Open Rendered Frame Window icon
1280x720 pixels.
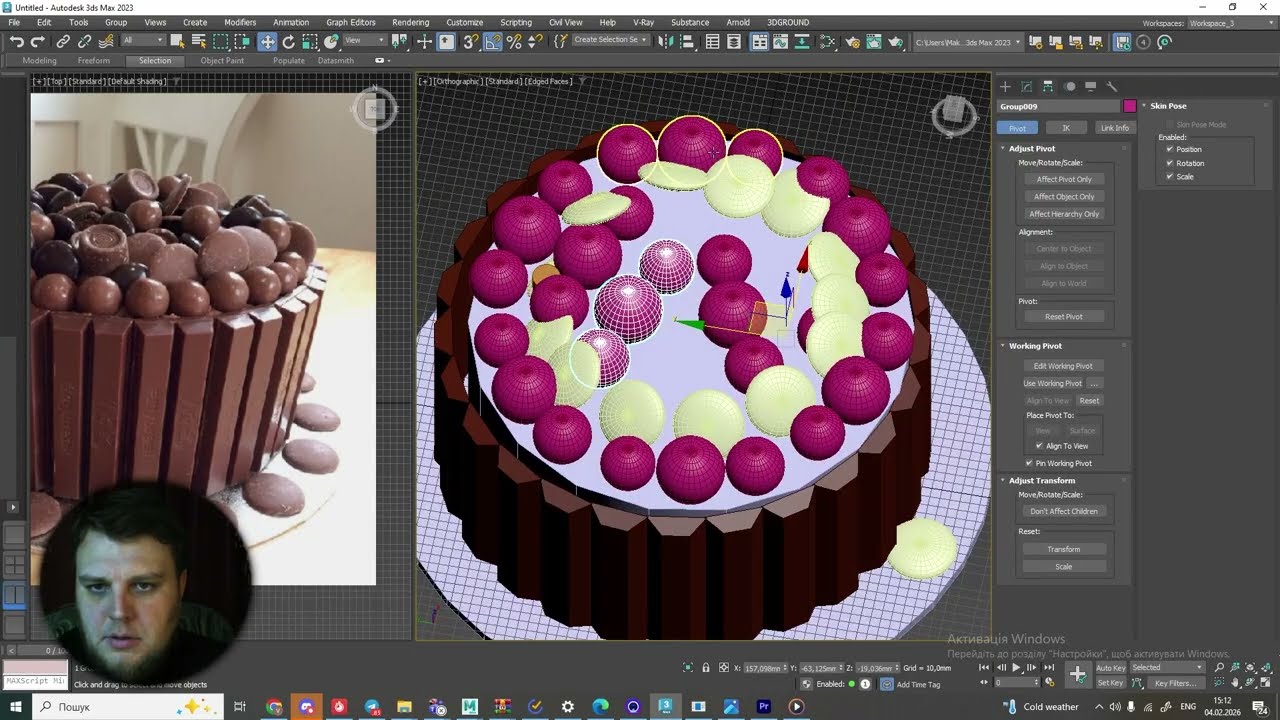pos(874,41)
